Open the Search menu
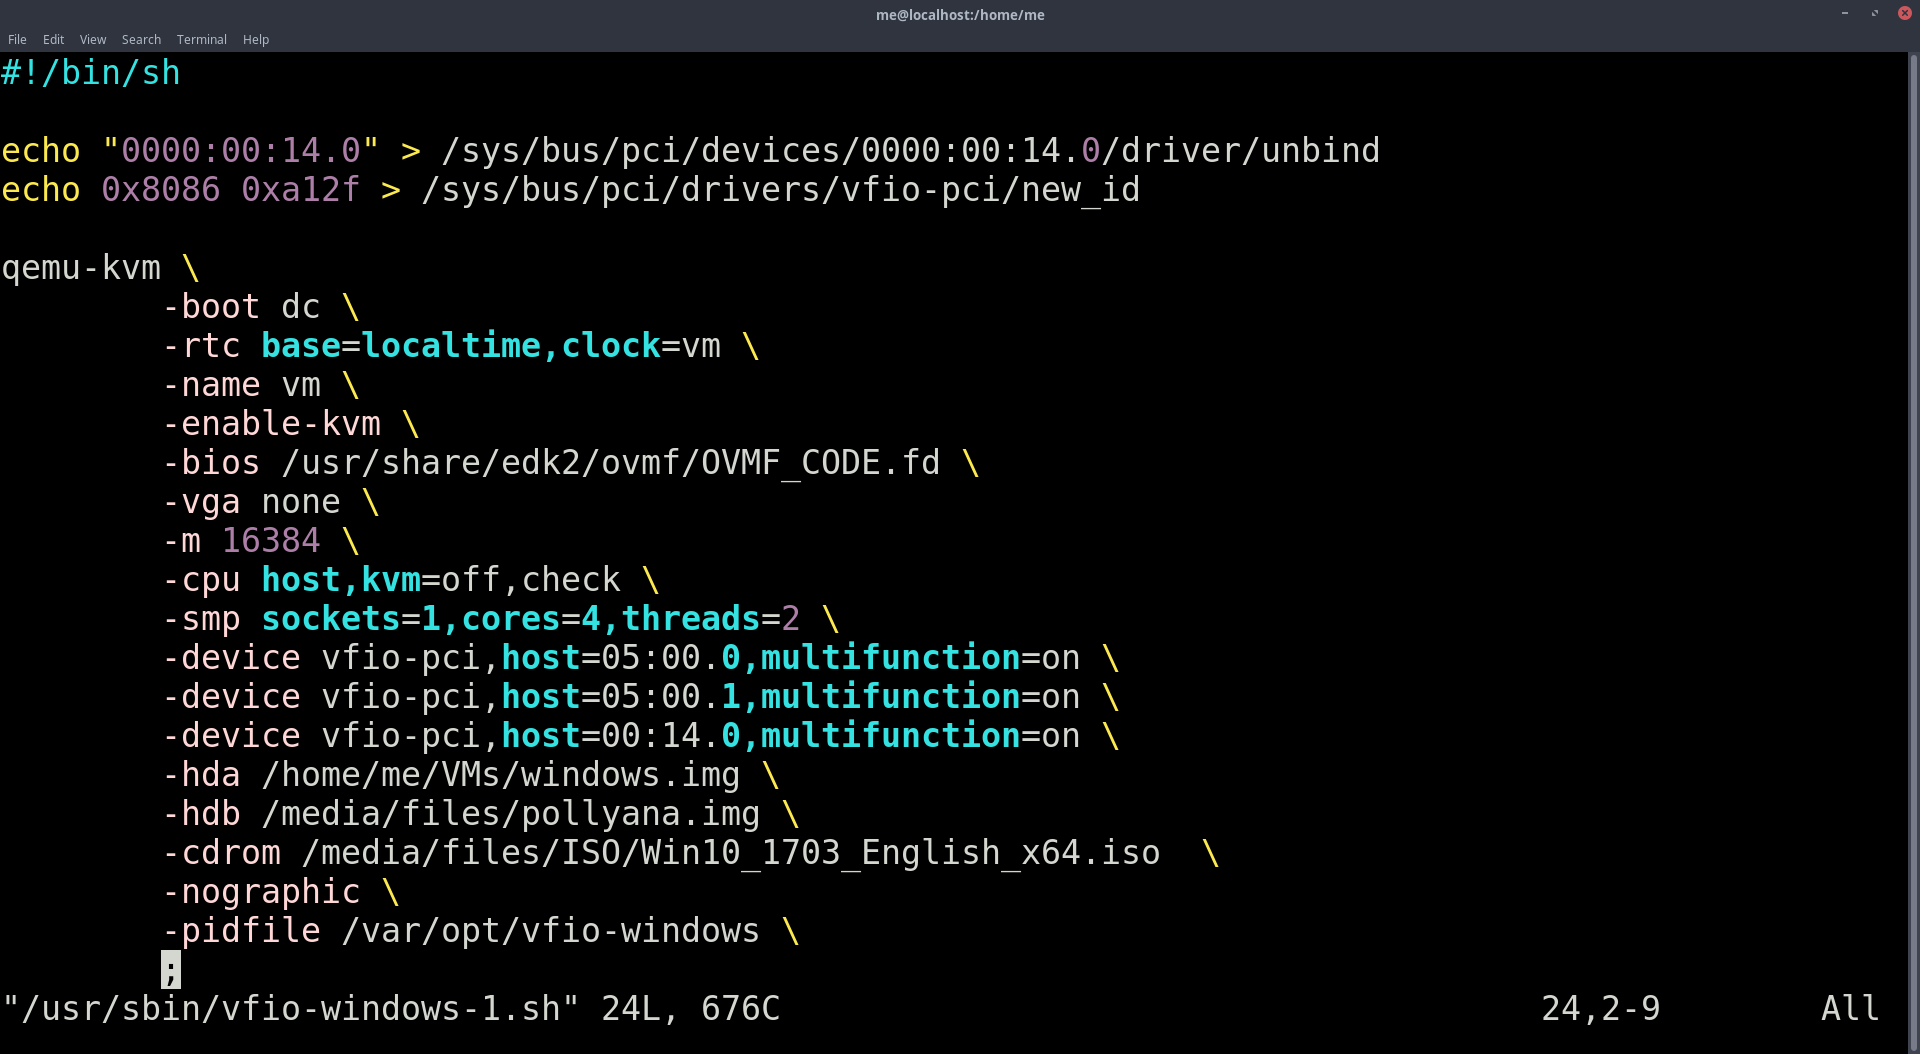The height and width of the screenshot is (1054, 1920). tap(141, 40)
